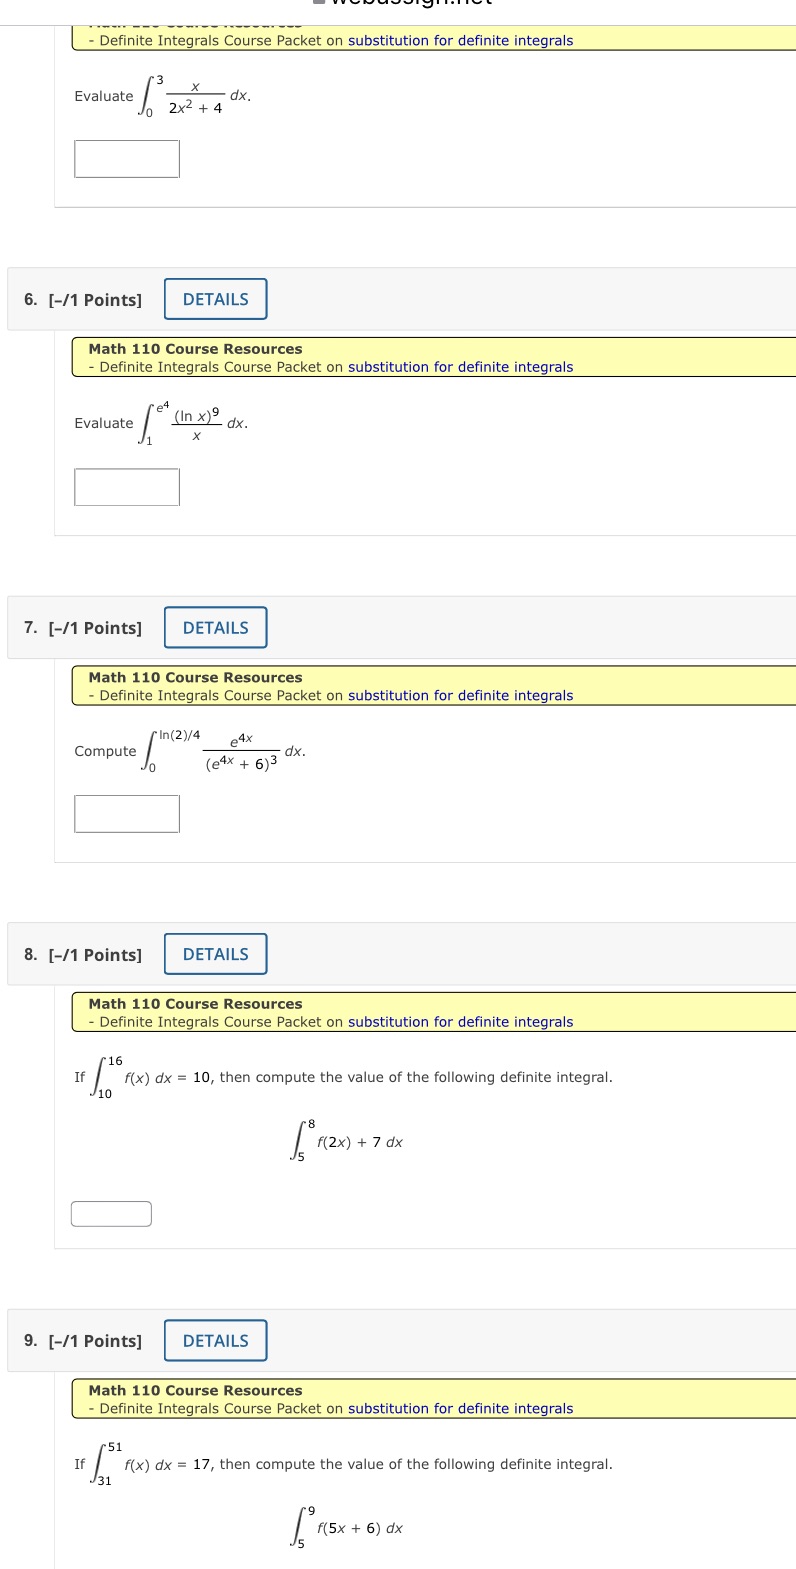Click the answer box for problem 5

[127, 158]
